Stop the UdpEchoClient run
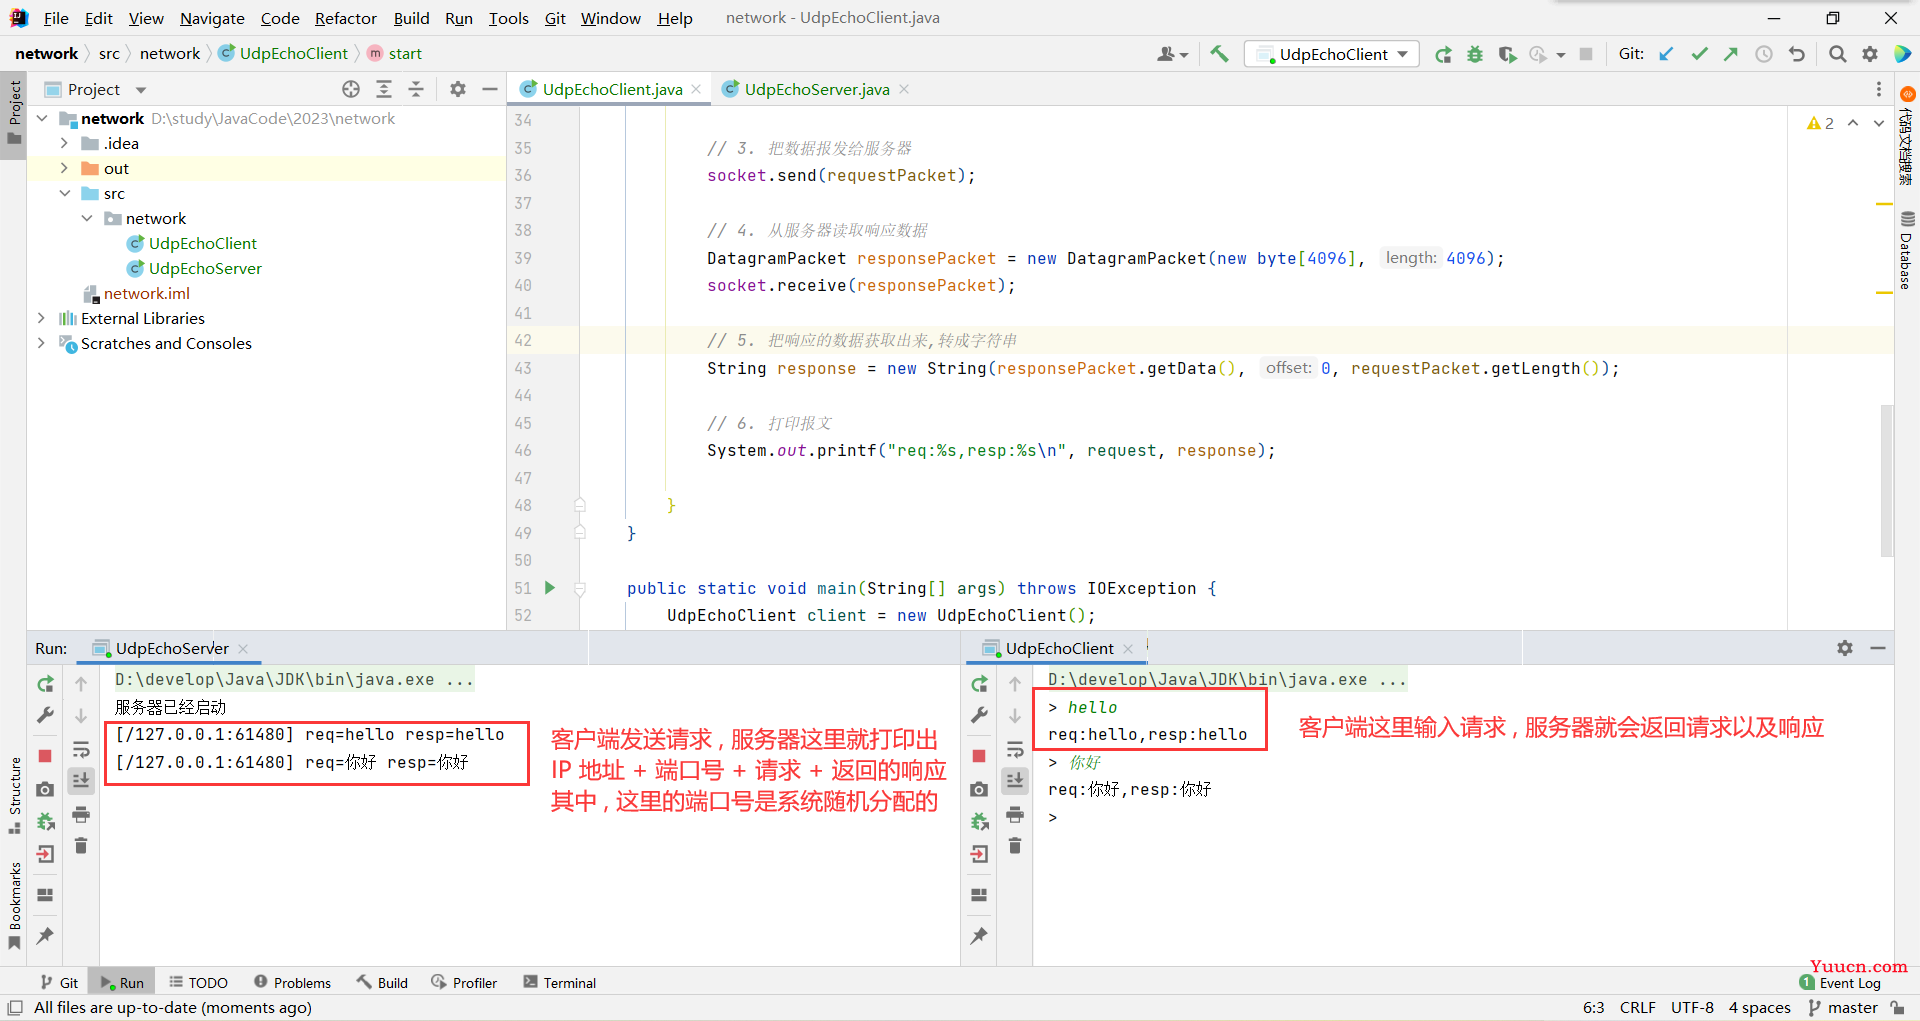Viewport: 1920px width, 1021px height. [979, 756]
